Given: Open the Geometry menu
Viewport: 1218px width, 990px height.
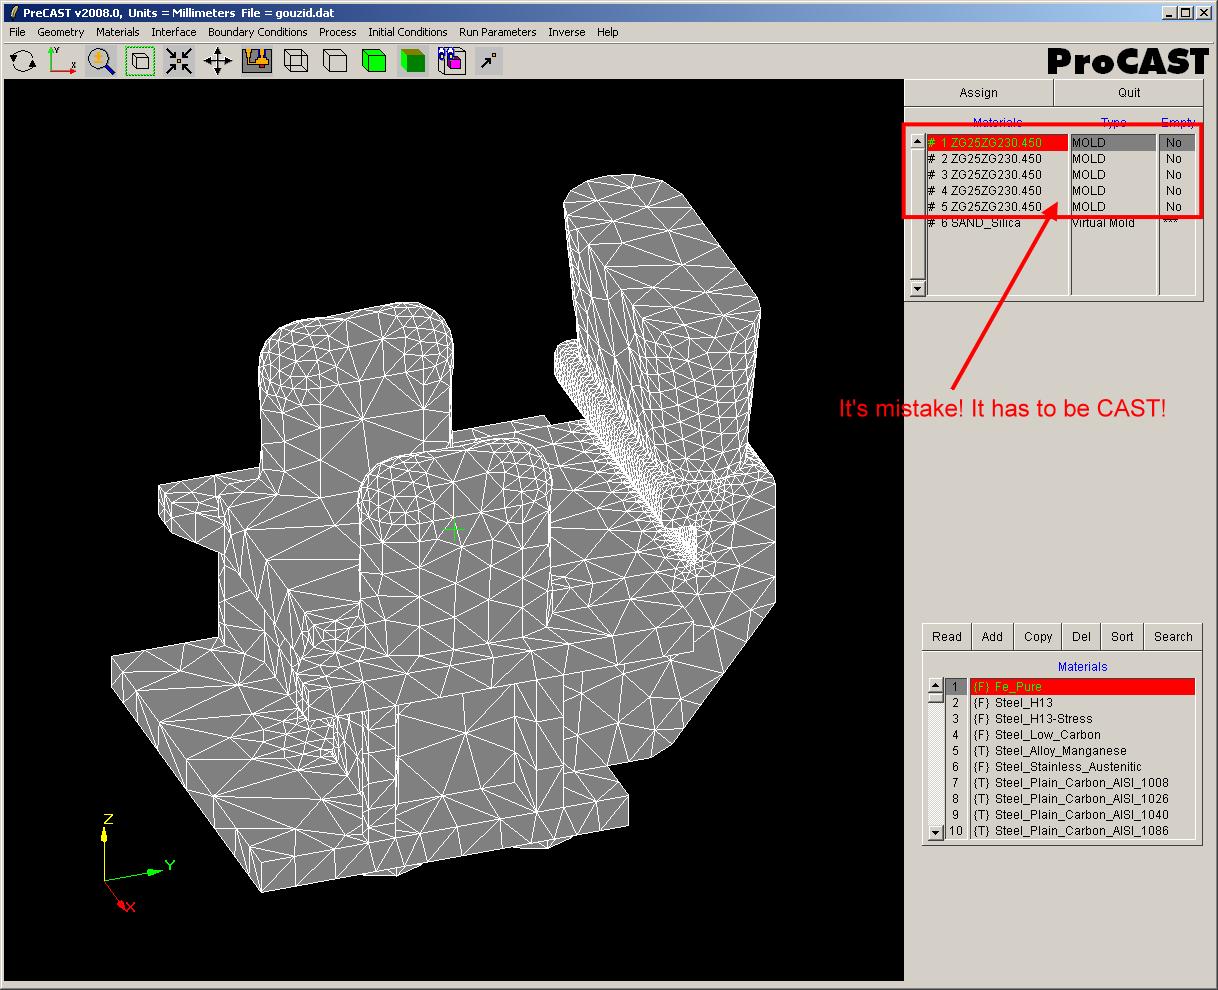Looking at the screenshot, I should tap(61, 32).
